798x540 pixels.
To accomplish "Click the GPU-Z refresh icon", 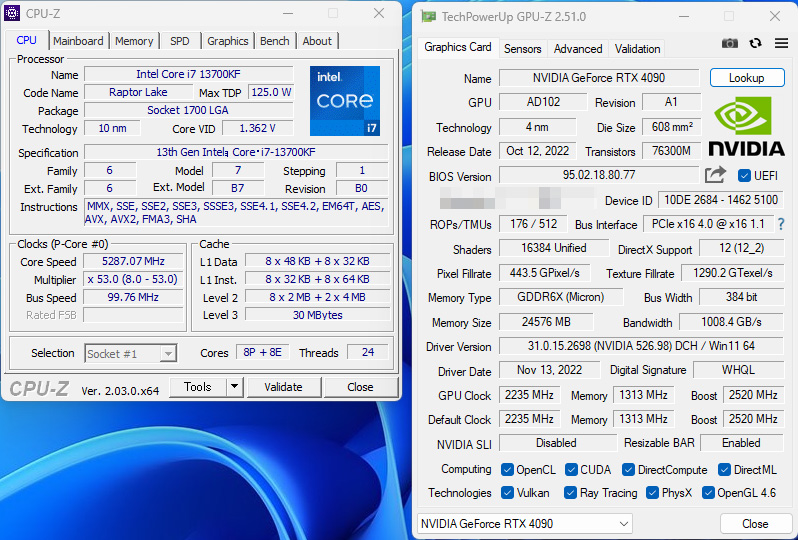I will pos(755,43).
